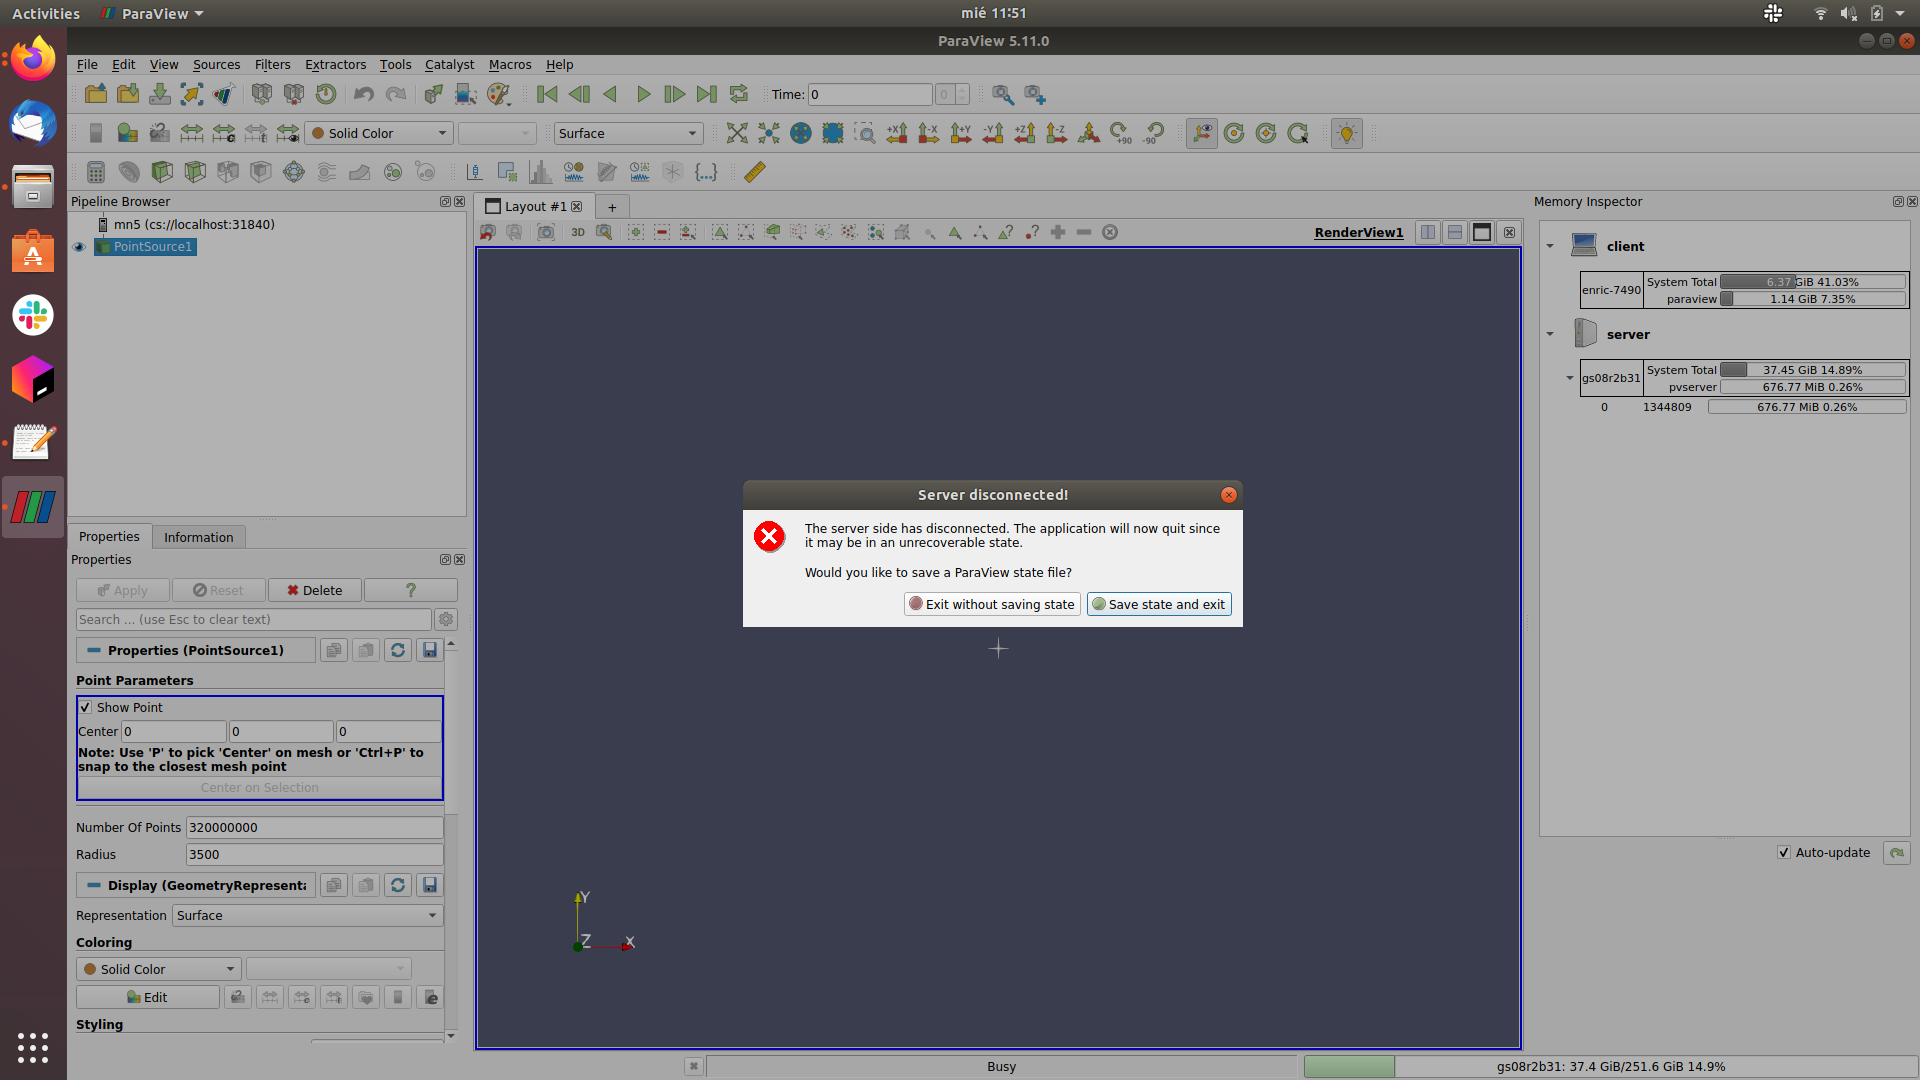Click the Threshold filter icon
The image size is (1920, 1080).
(228, 172)
